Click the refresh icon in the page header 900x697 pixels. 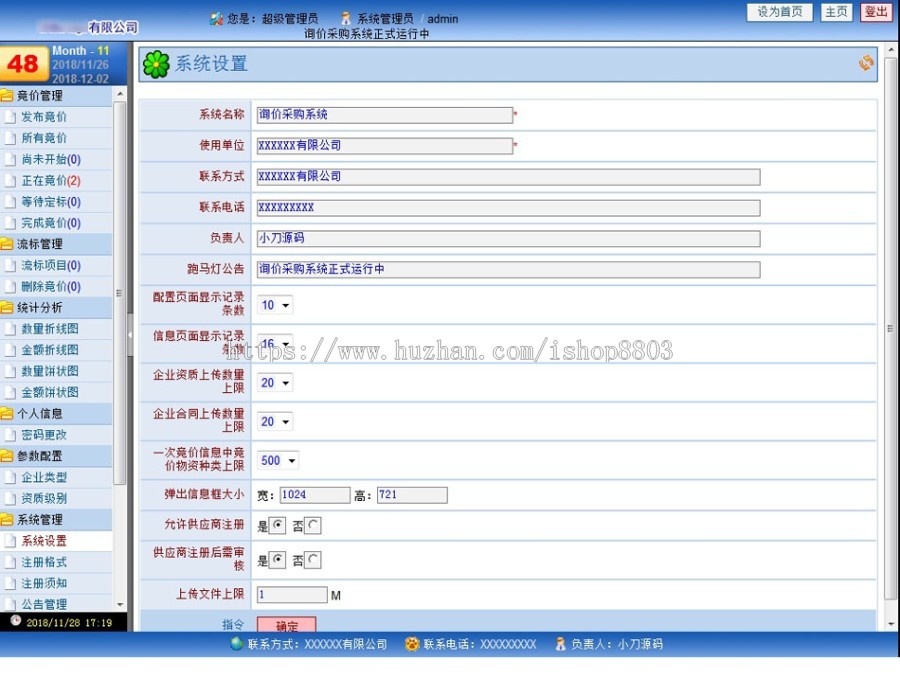tap(866, 63)
